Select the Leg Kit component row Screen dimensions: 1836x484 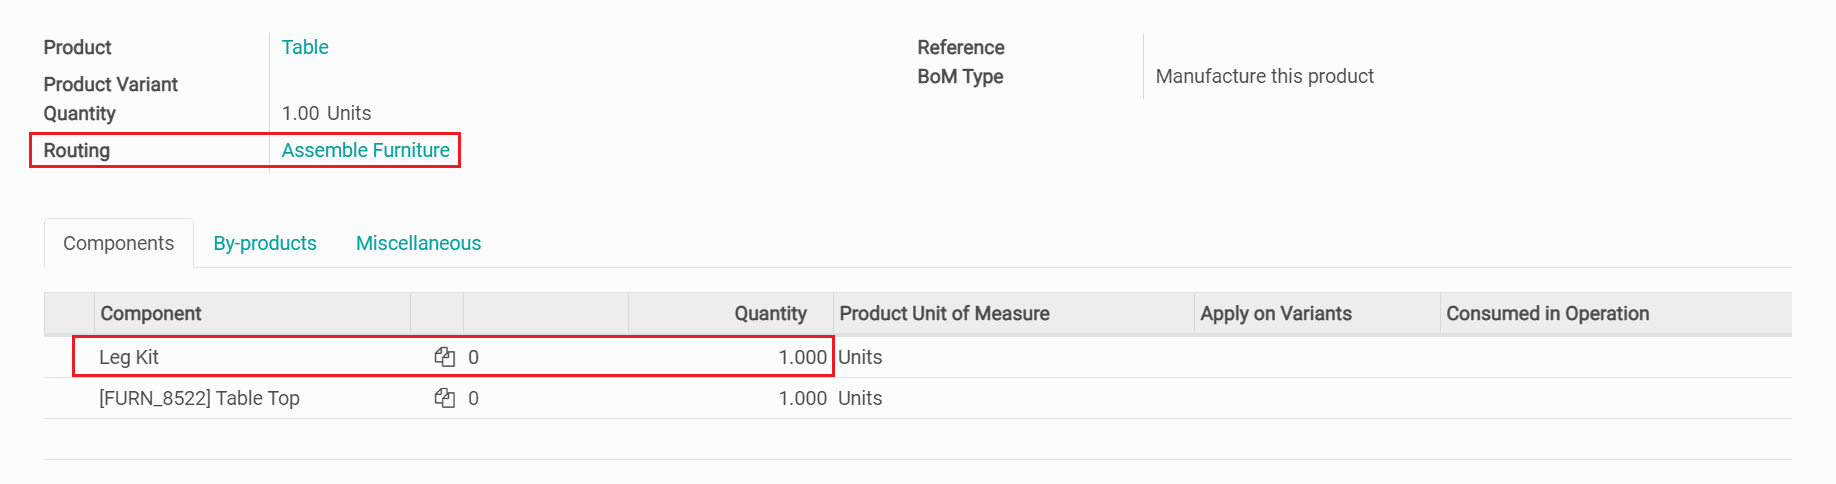[x=129, y=357]
